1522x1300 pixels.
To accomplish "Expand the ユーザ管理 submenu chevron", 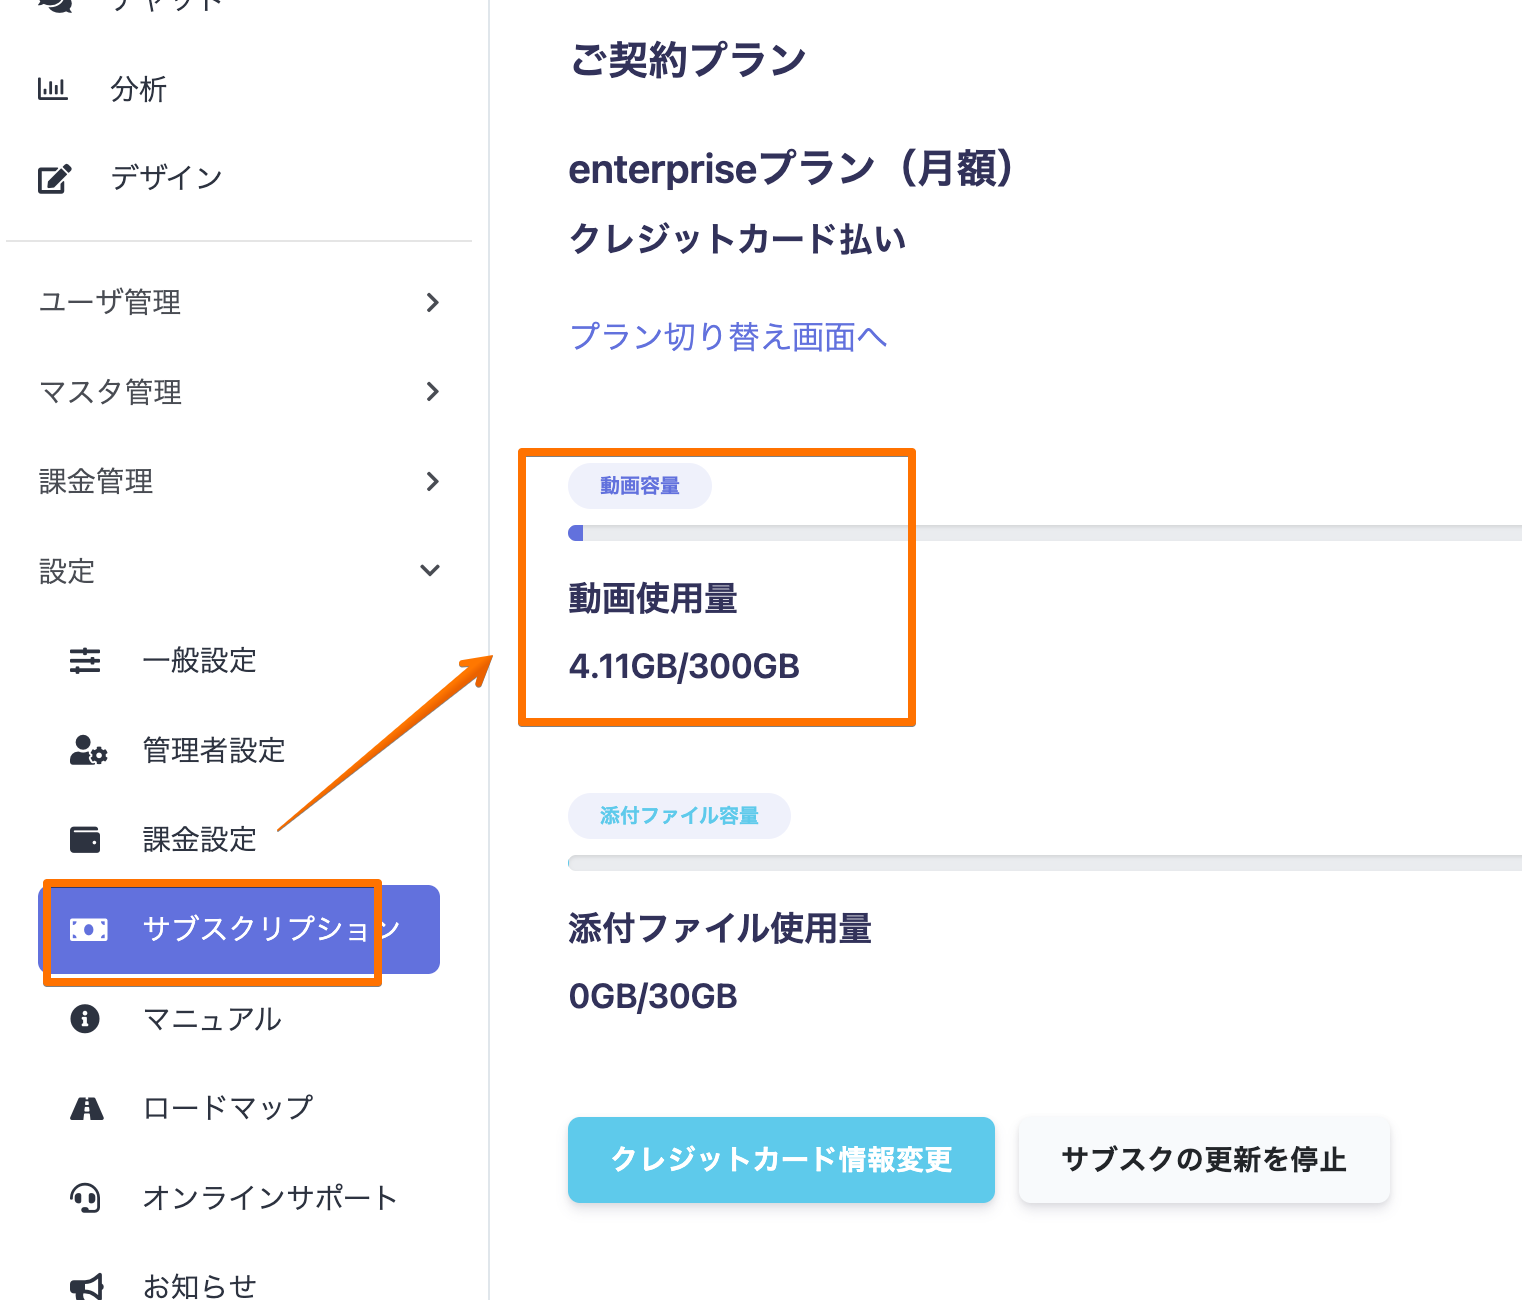I will 432,302.
